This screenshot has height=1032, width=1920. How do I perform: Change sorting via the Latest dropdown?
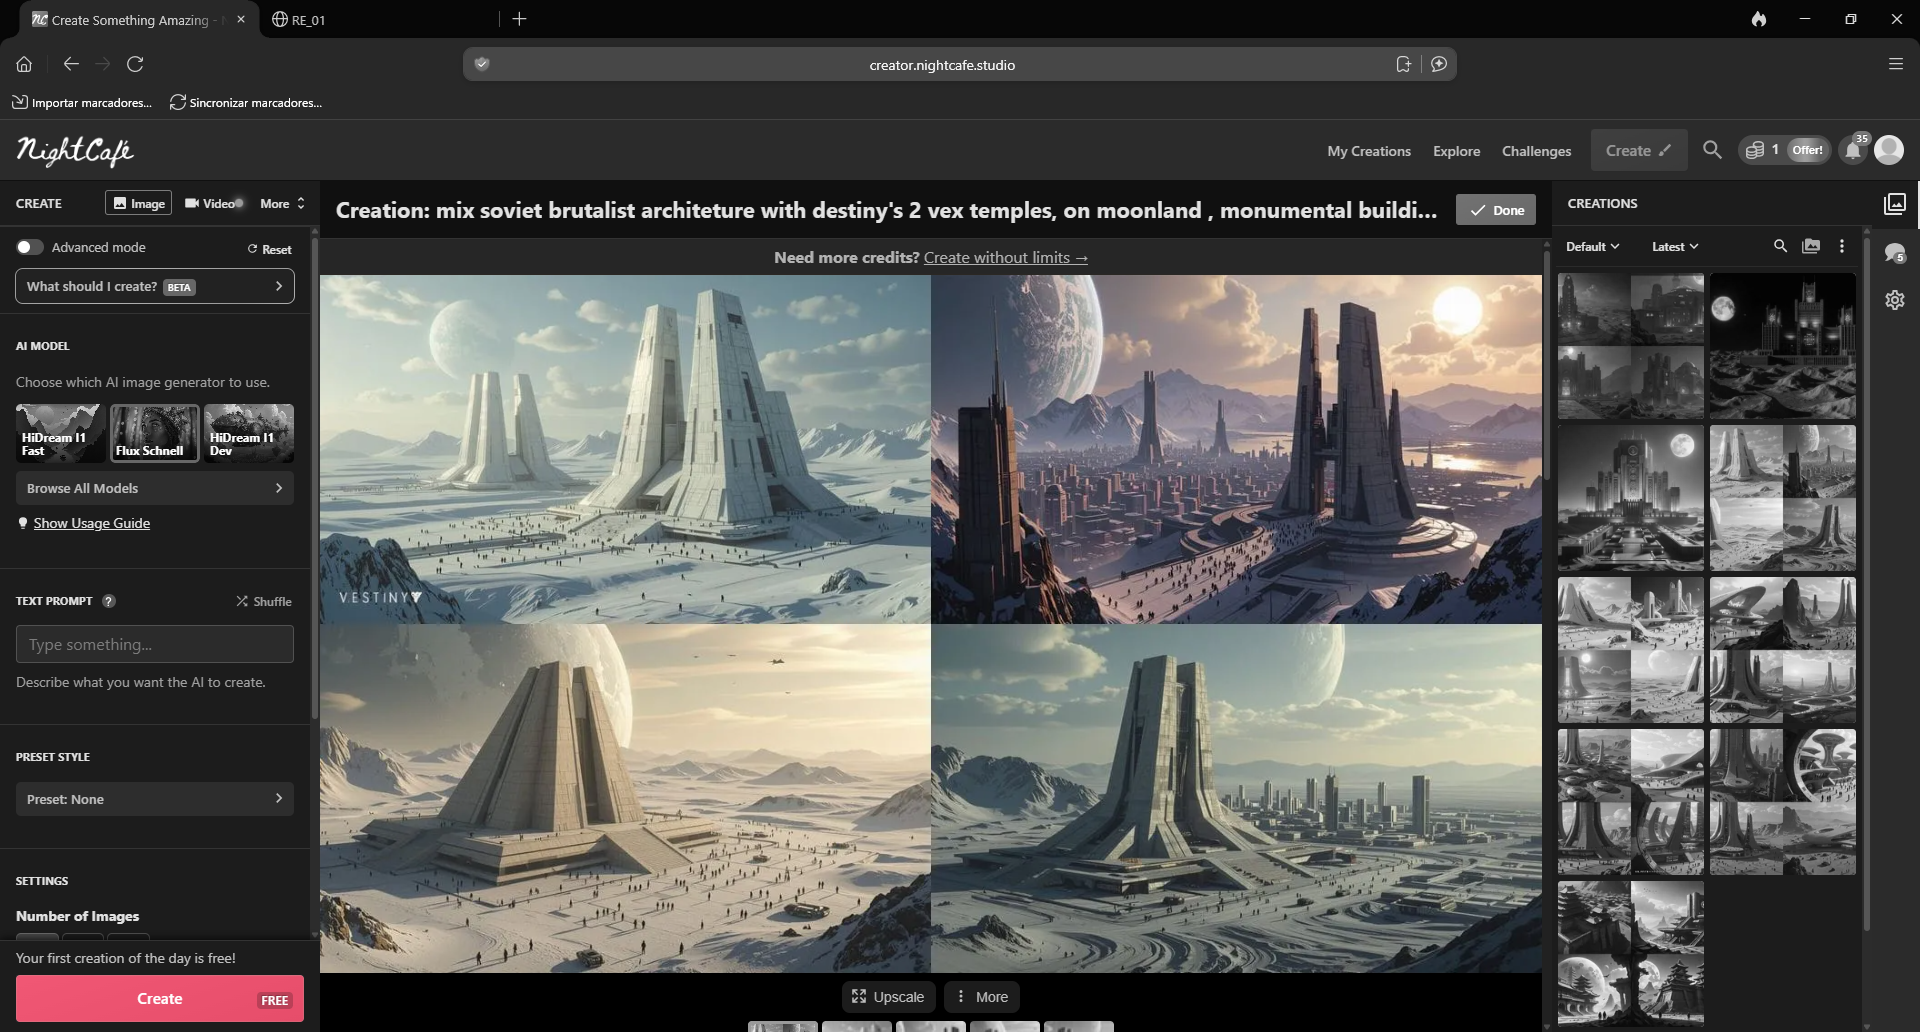1672,245
